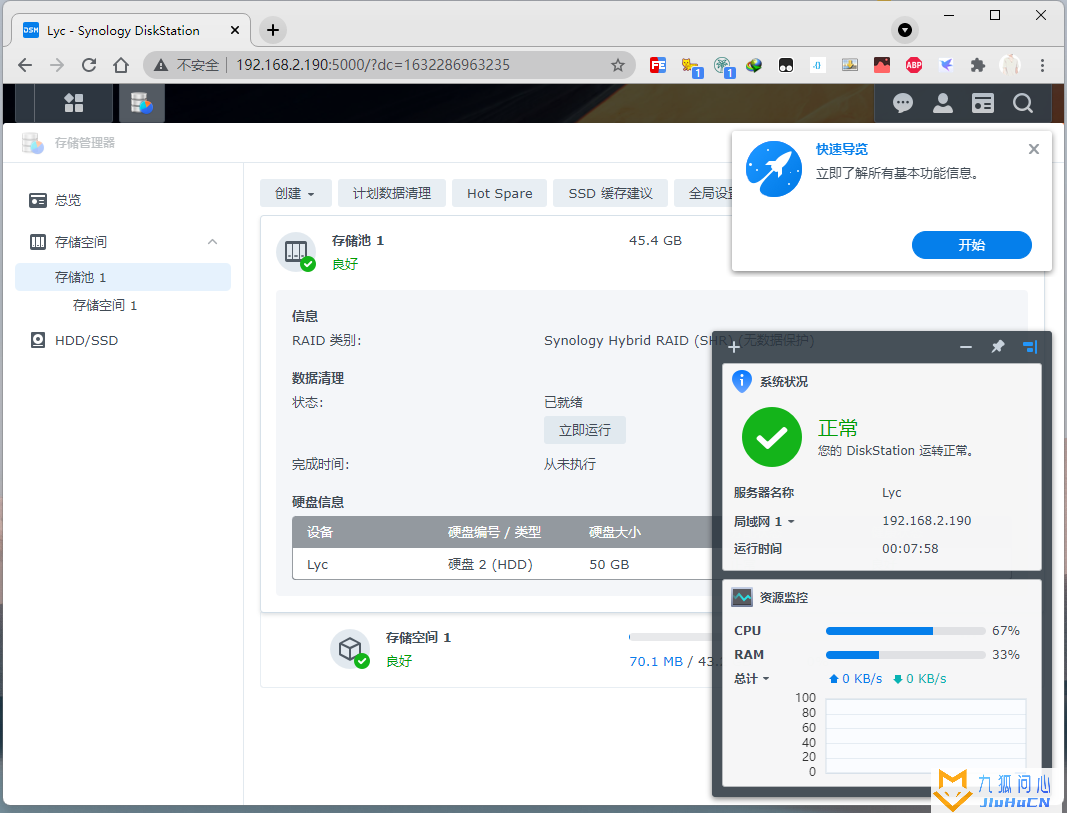Click the Hot Spare button
This screenshot has width=1067, height=813.
(x=499, y=193)
